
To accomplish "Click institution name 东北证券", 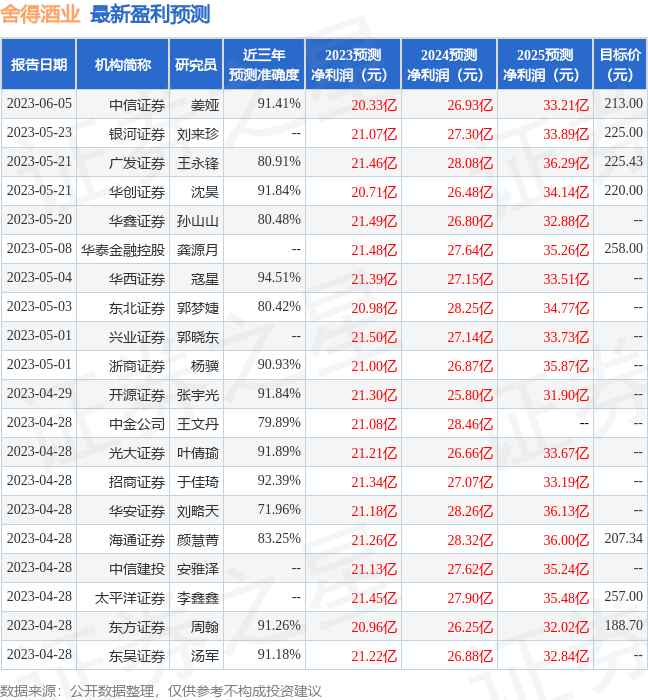I will coord(137,308).
